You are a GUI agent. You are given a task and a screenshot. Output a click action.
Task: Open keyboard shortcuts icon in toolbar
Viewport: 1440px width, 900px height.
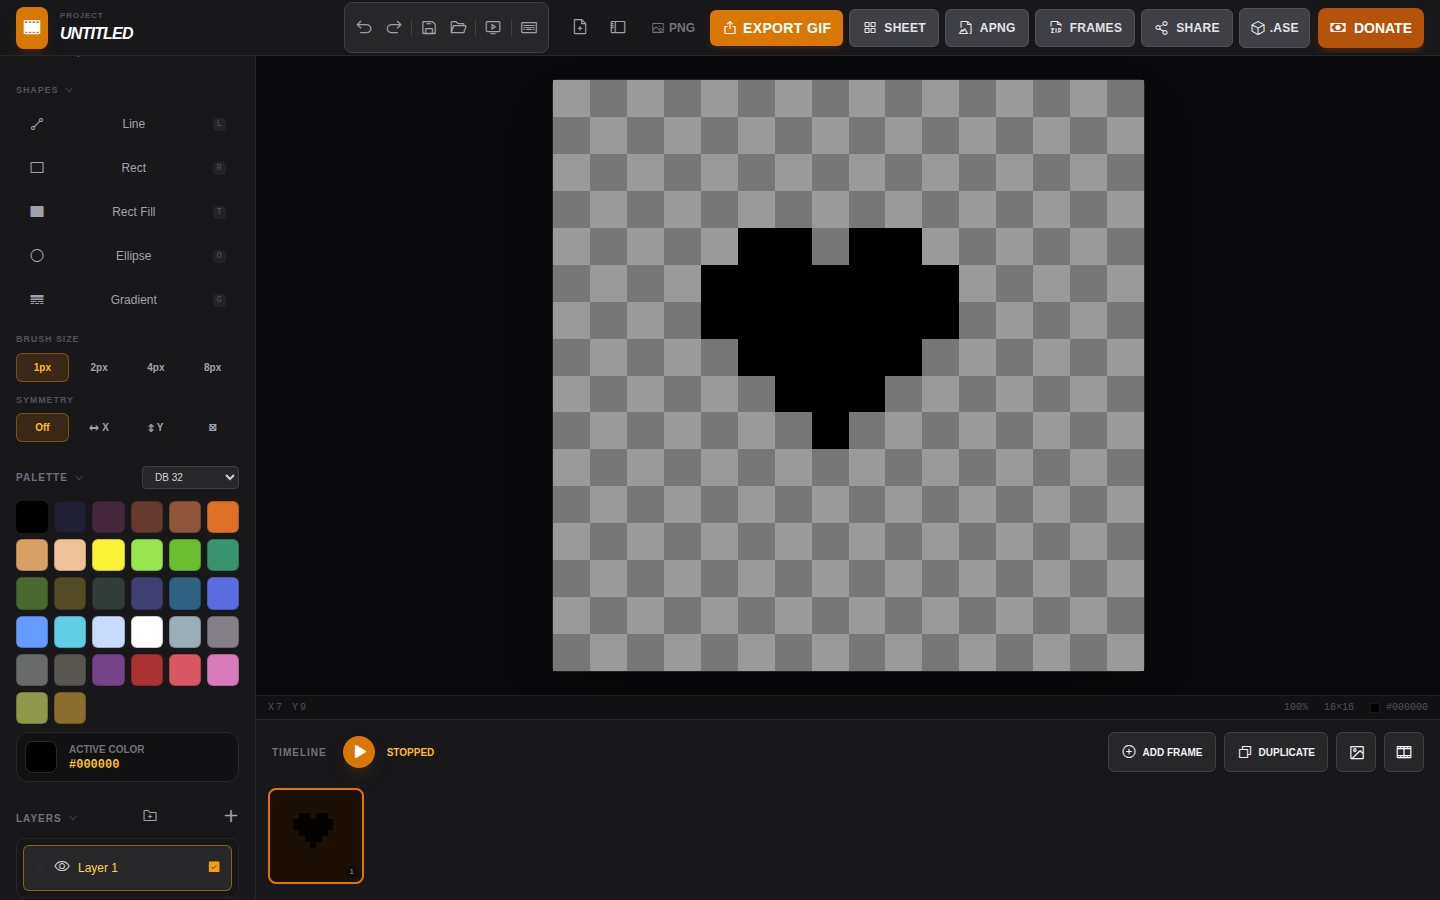tap(529, 28)
